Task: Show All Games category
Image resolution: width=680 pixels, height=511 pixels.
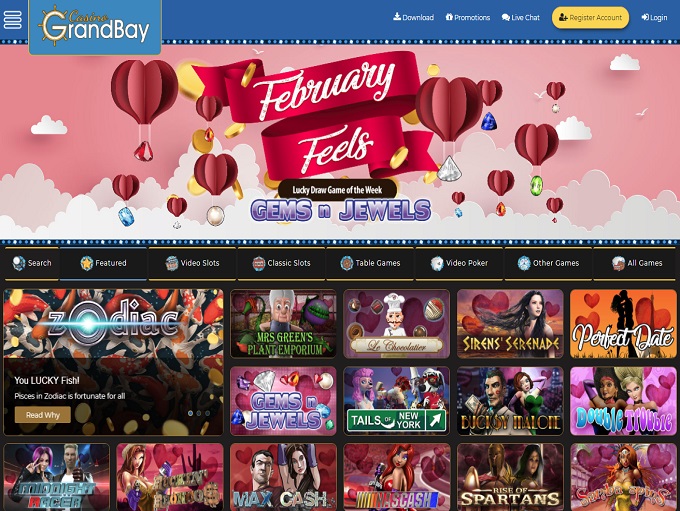Action: [x=637, y=263]
